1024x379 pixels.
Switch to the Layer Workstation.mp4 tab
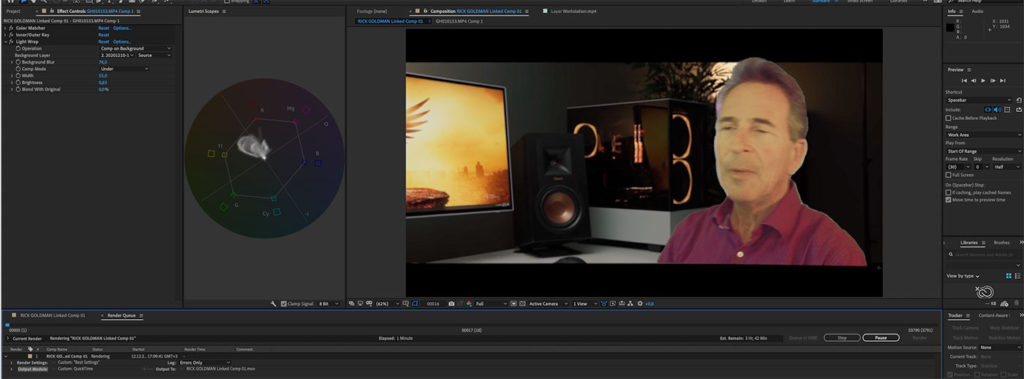coord(573,11)
